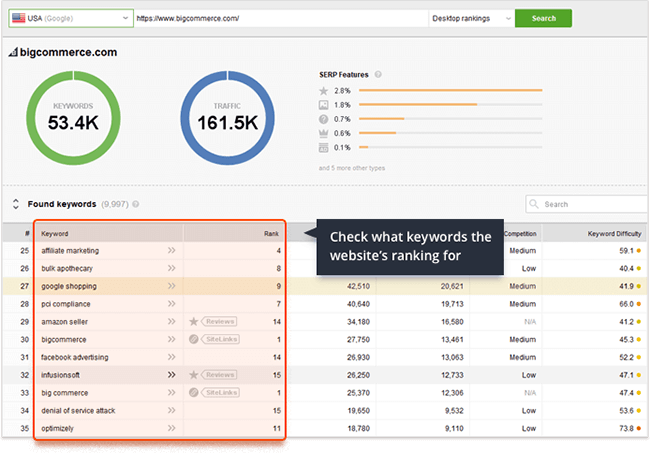Click the 19,713 value in pci compliance row
Image resolution: width=650 pixels, height=453 pixels.
(x=452, y=304)
